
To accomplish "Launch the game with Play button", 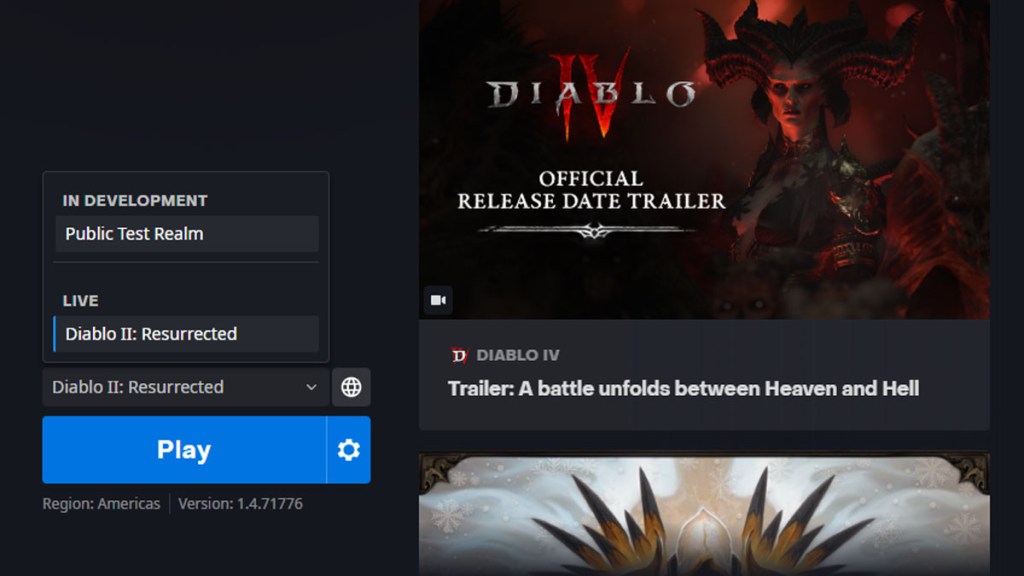I will 184,449.
